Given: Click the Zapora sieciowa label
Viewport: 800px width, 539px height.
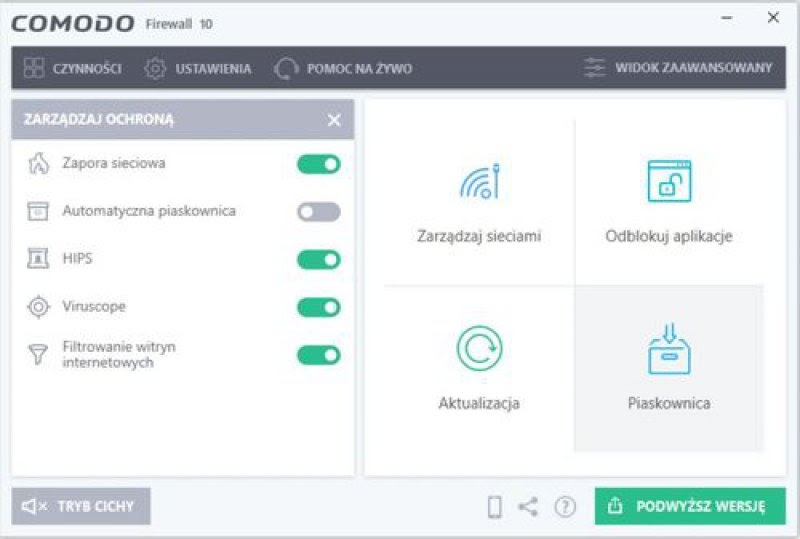Looking at the screenshot, I should tap(114, 163).
